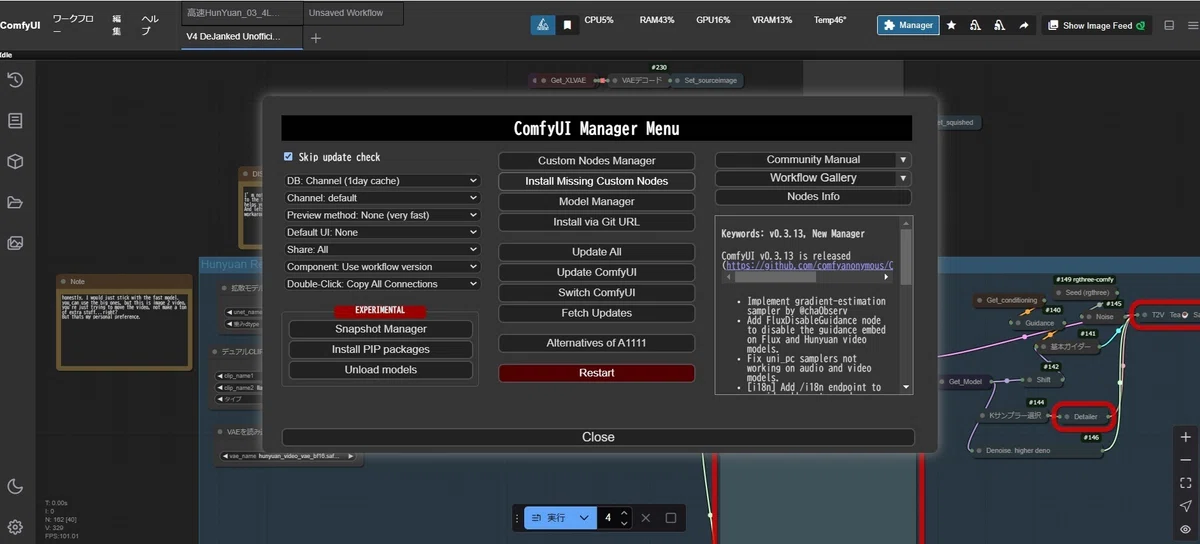
Task: Click Alternatives of A1111 button
Action: coord(597,343)
